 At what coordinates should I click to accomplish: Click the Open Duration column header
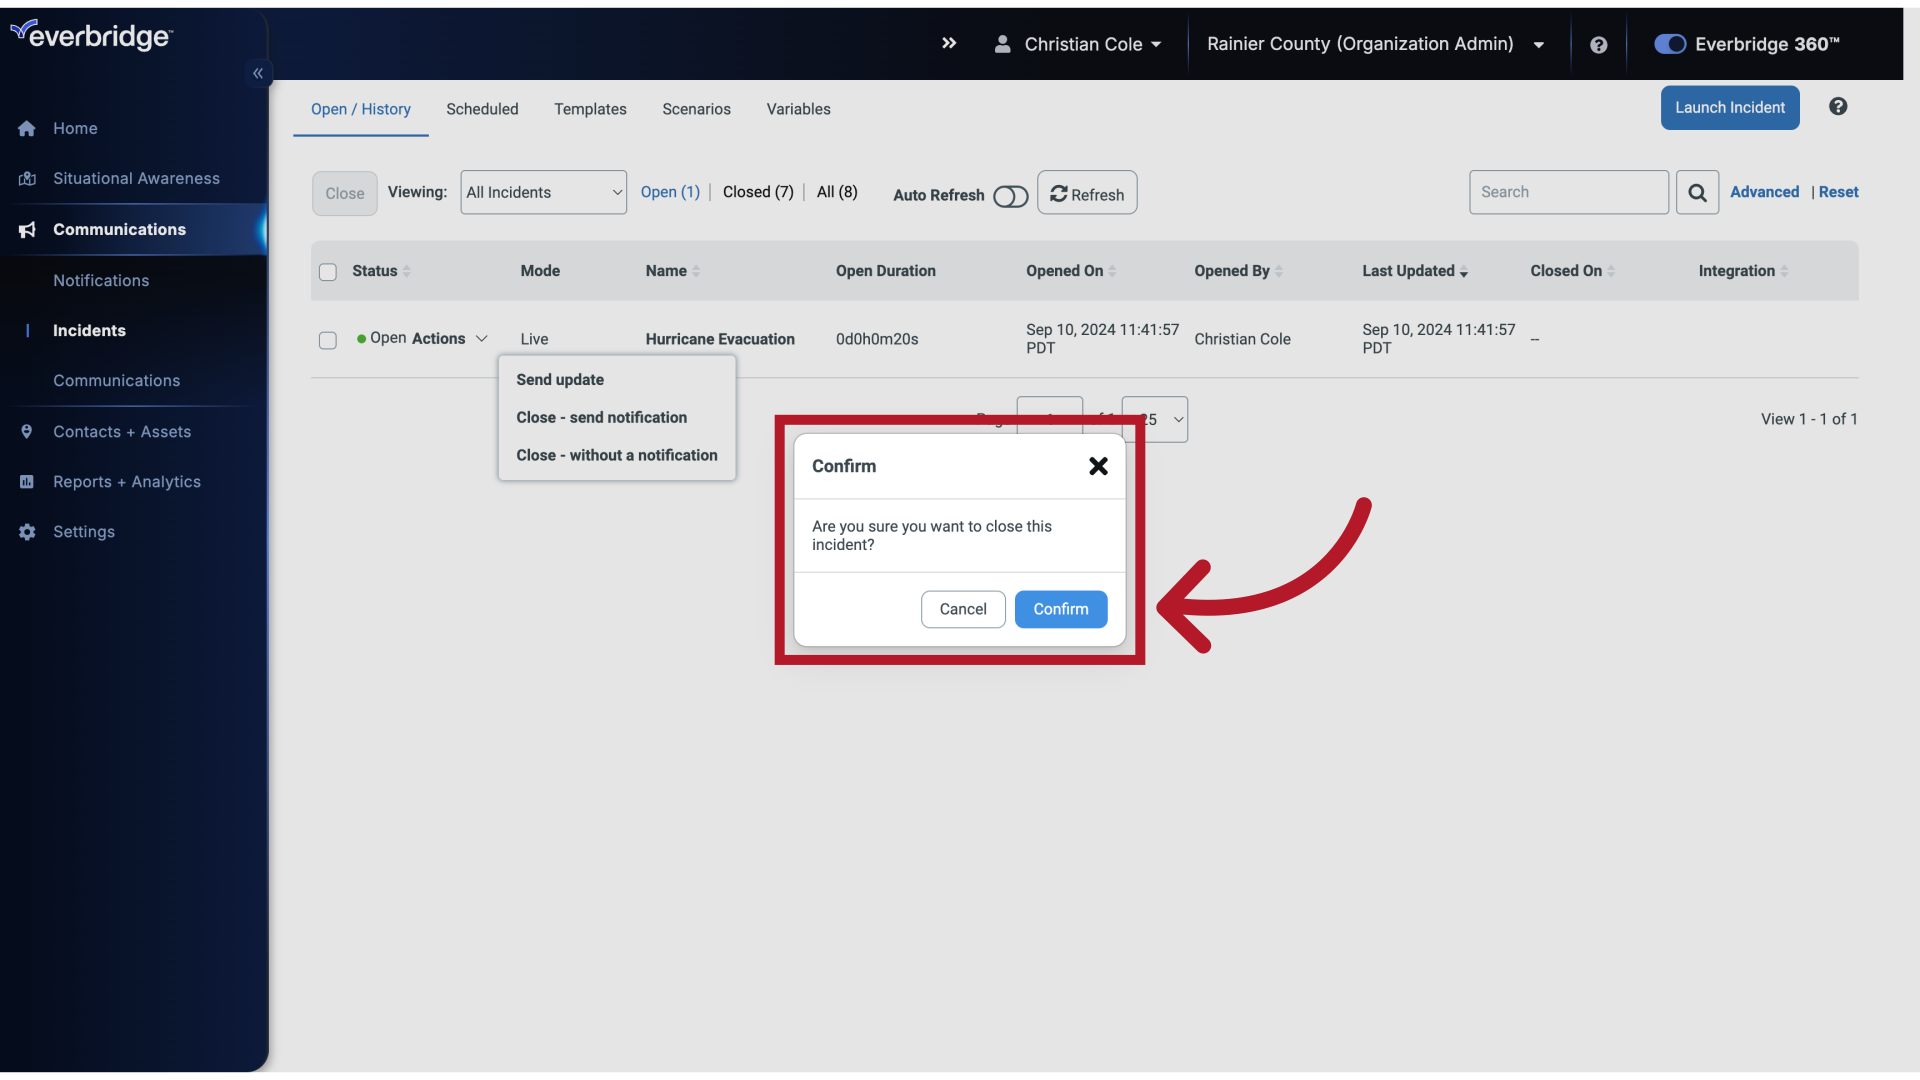[x=886, y=271]
